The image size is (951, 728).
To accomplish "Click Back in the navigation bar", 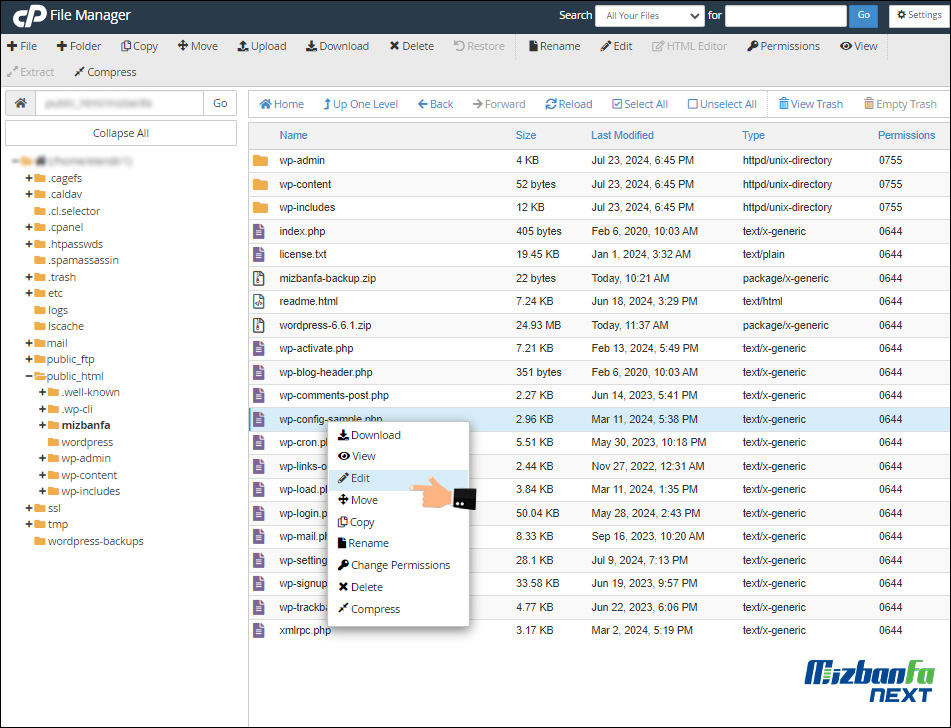I will [435, 104].
